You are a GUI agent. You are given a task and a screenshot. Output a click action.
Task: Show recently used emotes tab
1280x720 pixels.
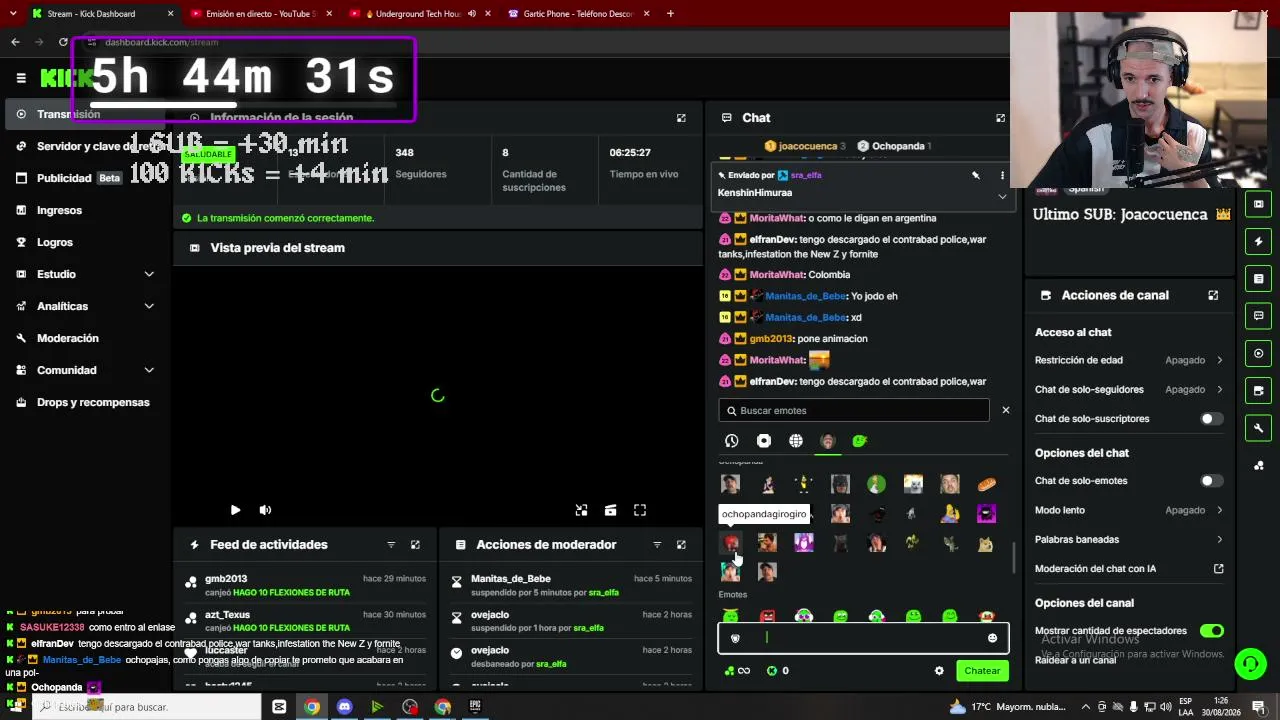pyautogui.click(x=732, y=441)
